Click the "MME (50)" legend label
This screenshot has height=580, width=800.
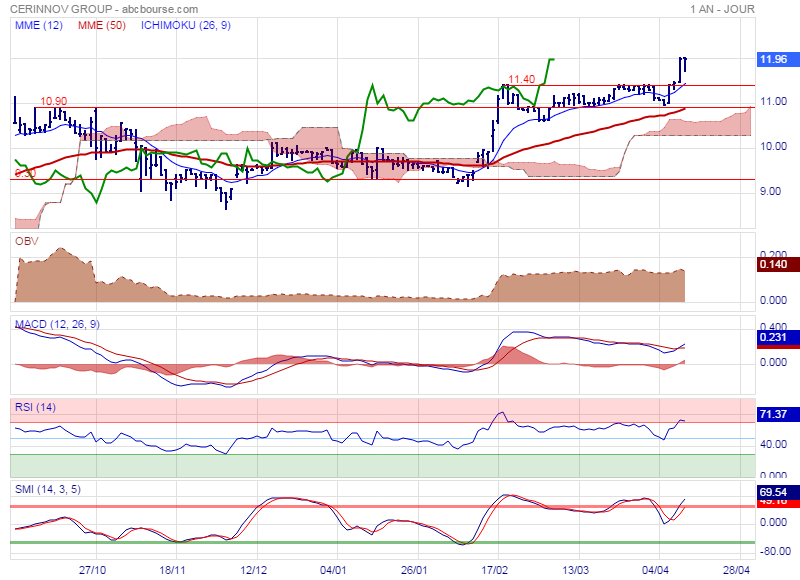102,25
